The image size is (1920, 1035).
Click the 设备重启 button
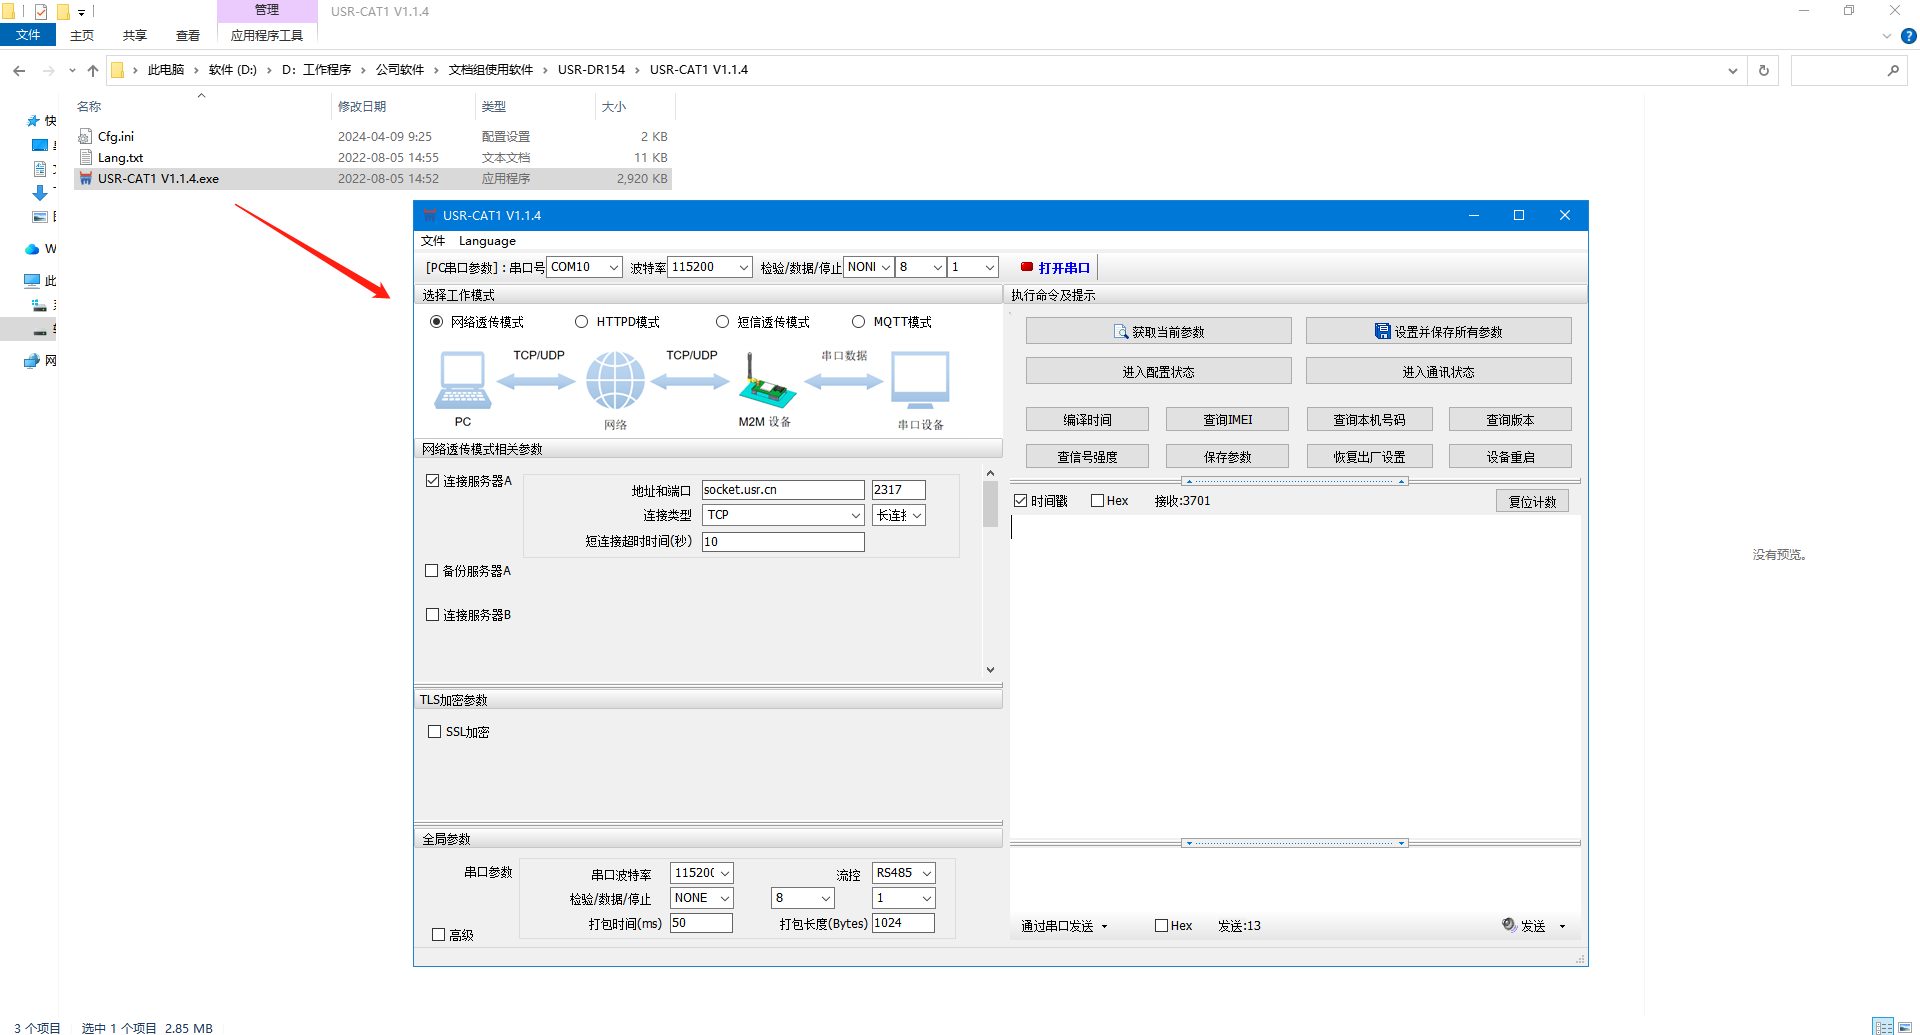(1509, 457)
